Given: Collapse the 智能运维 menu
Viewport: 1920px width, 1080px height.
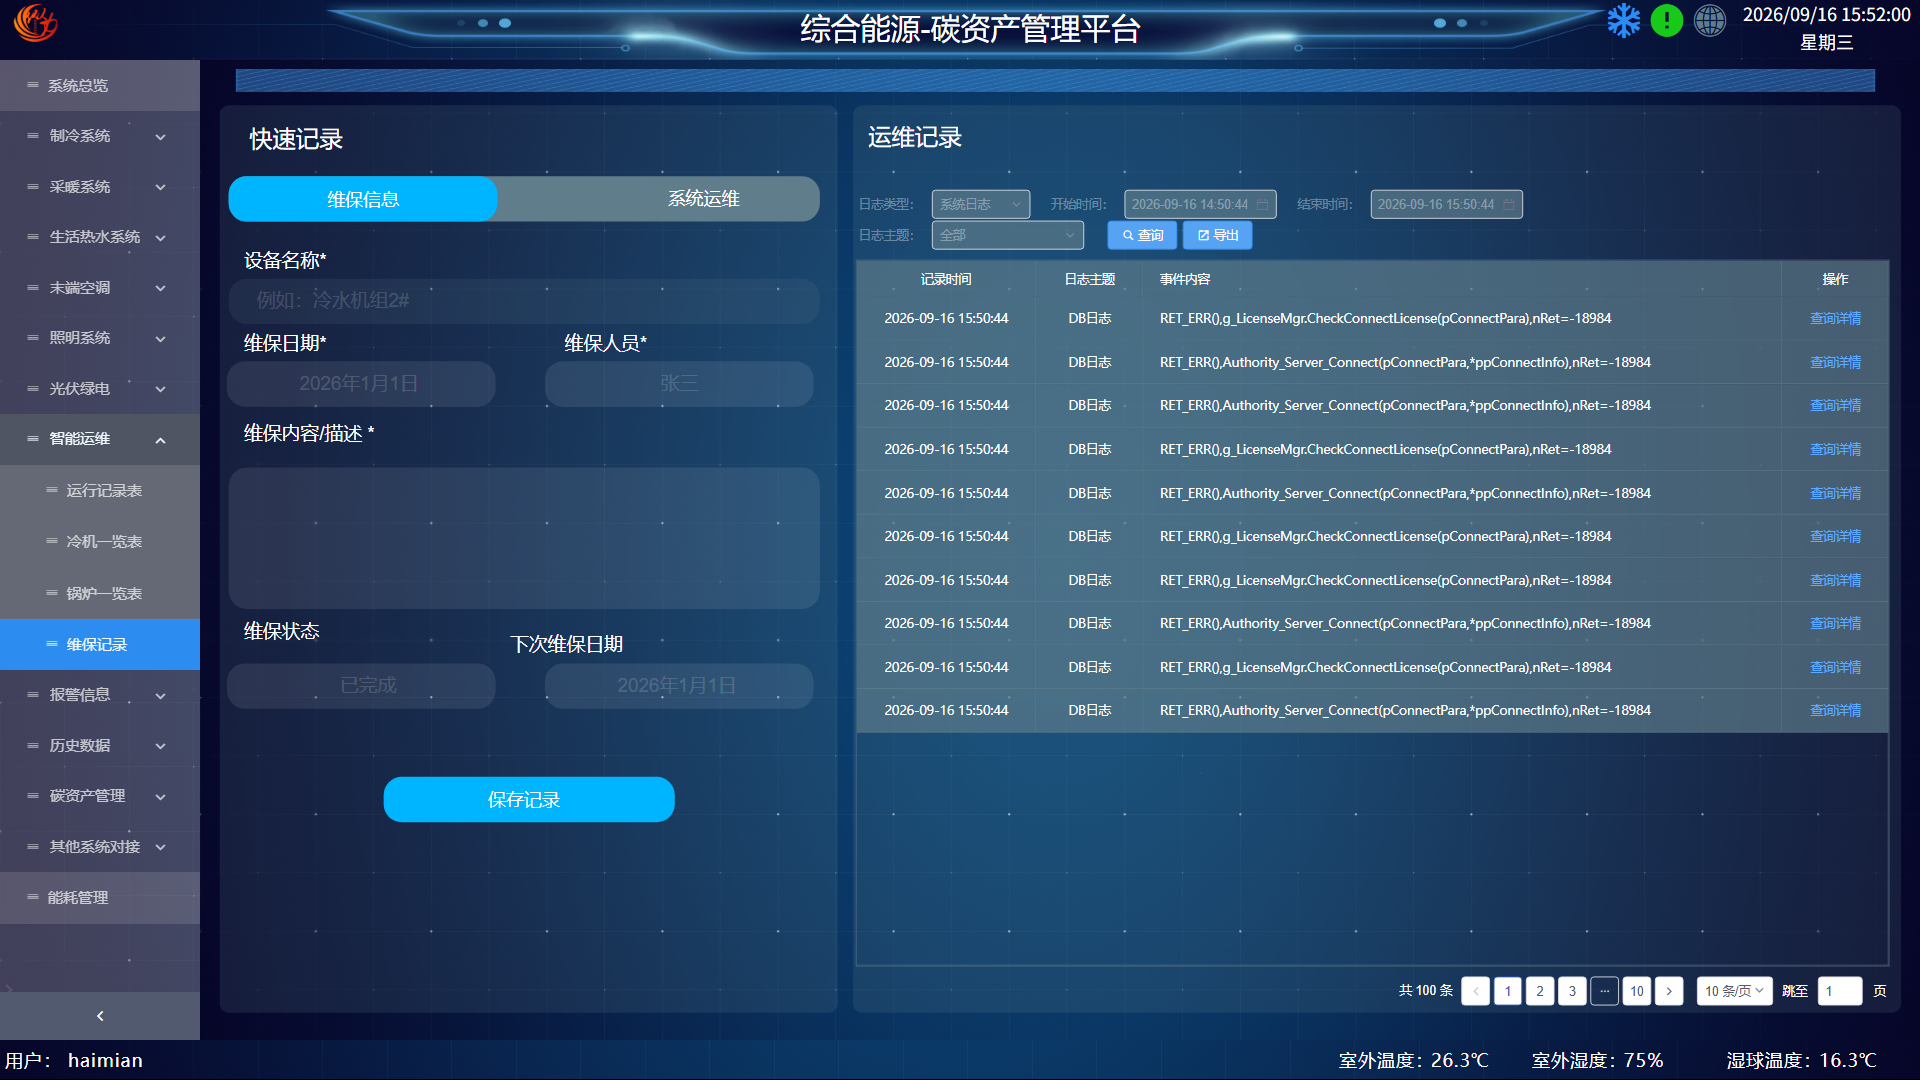Looking at the screenshot, I should point(100,439).
